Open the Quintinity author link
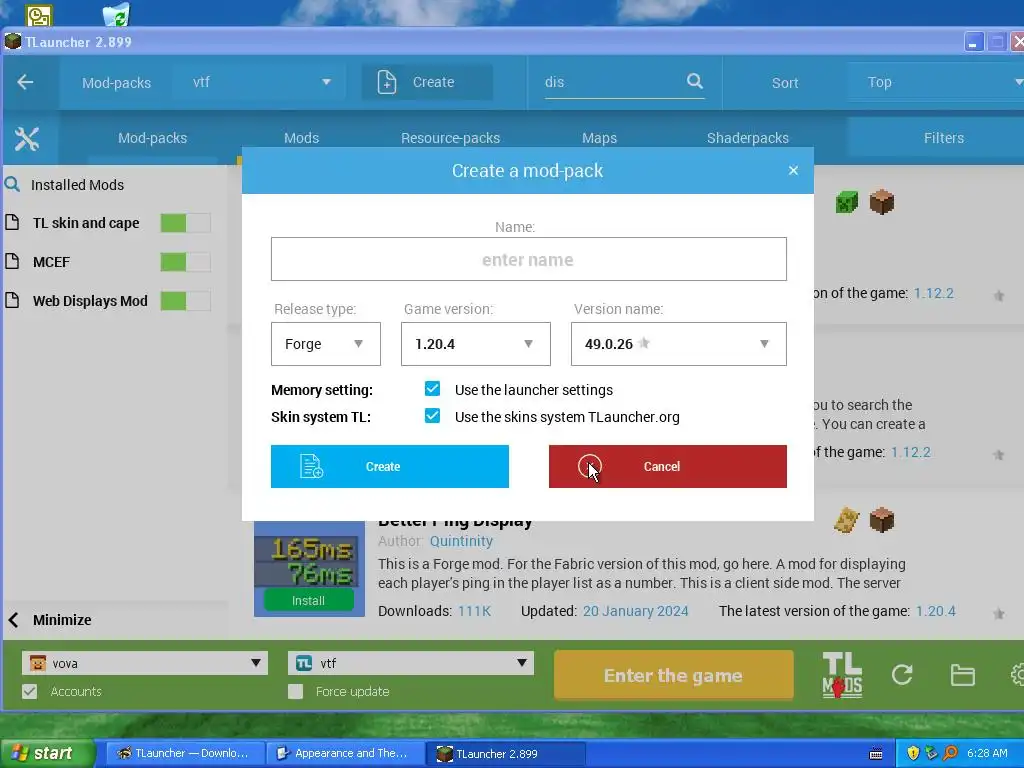 461,541
